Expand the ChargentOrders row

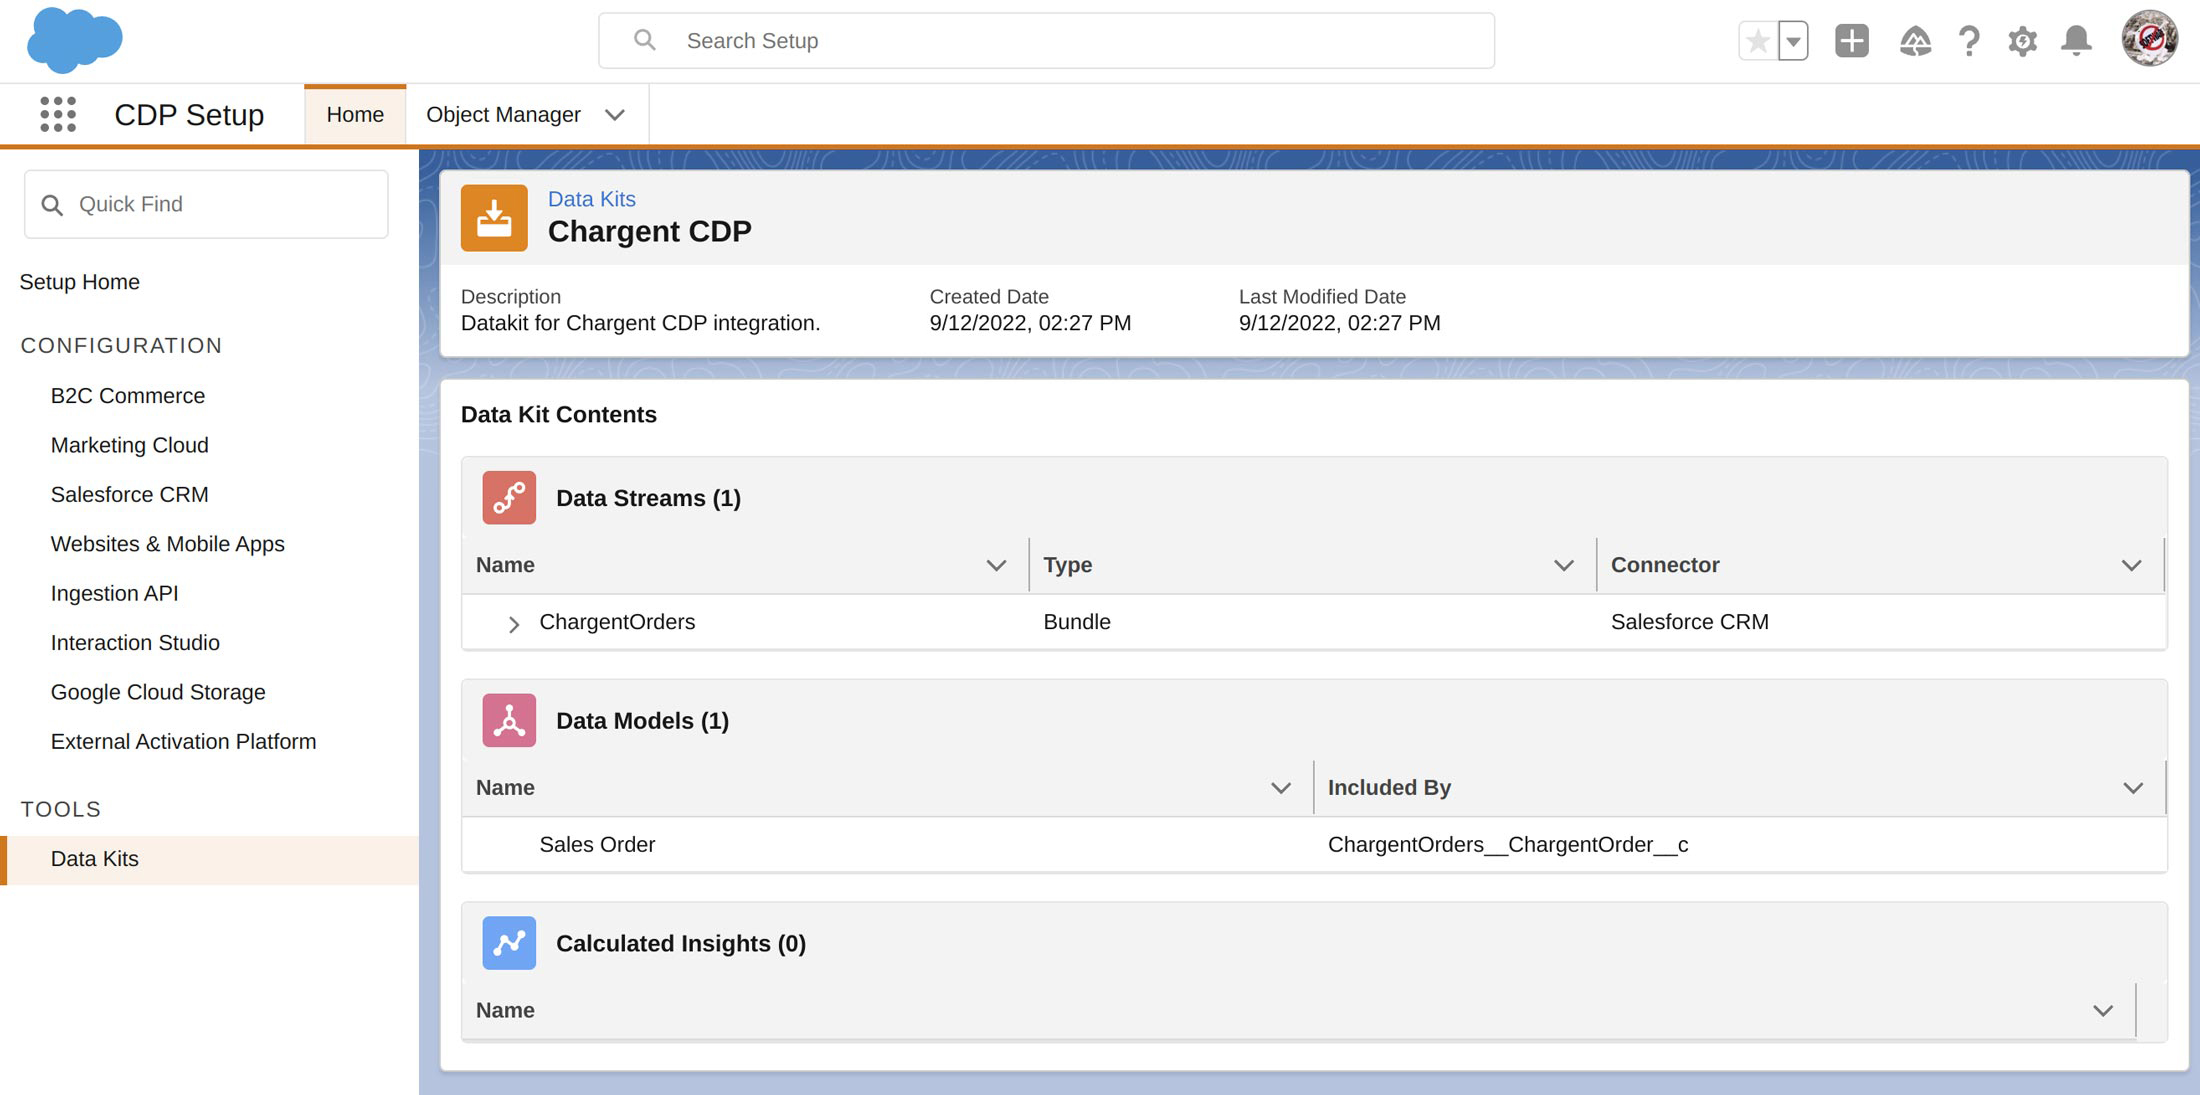click(x=513, y=624)
